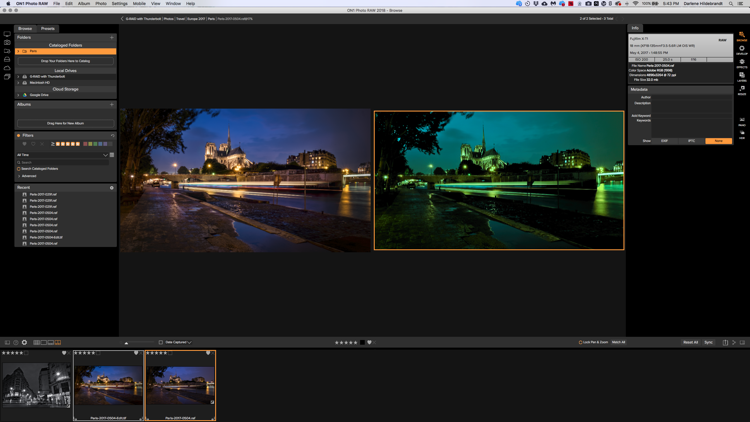Filter by green color label swatch
Viewport: 750px width, 422px height.
click(95, 144)
